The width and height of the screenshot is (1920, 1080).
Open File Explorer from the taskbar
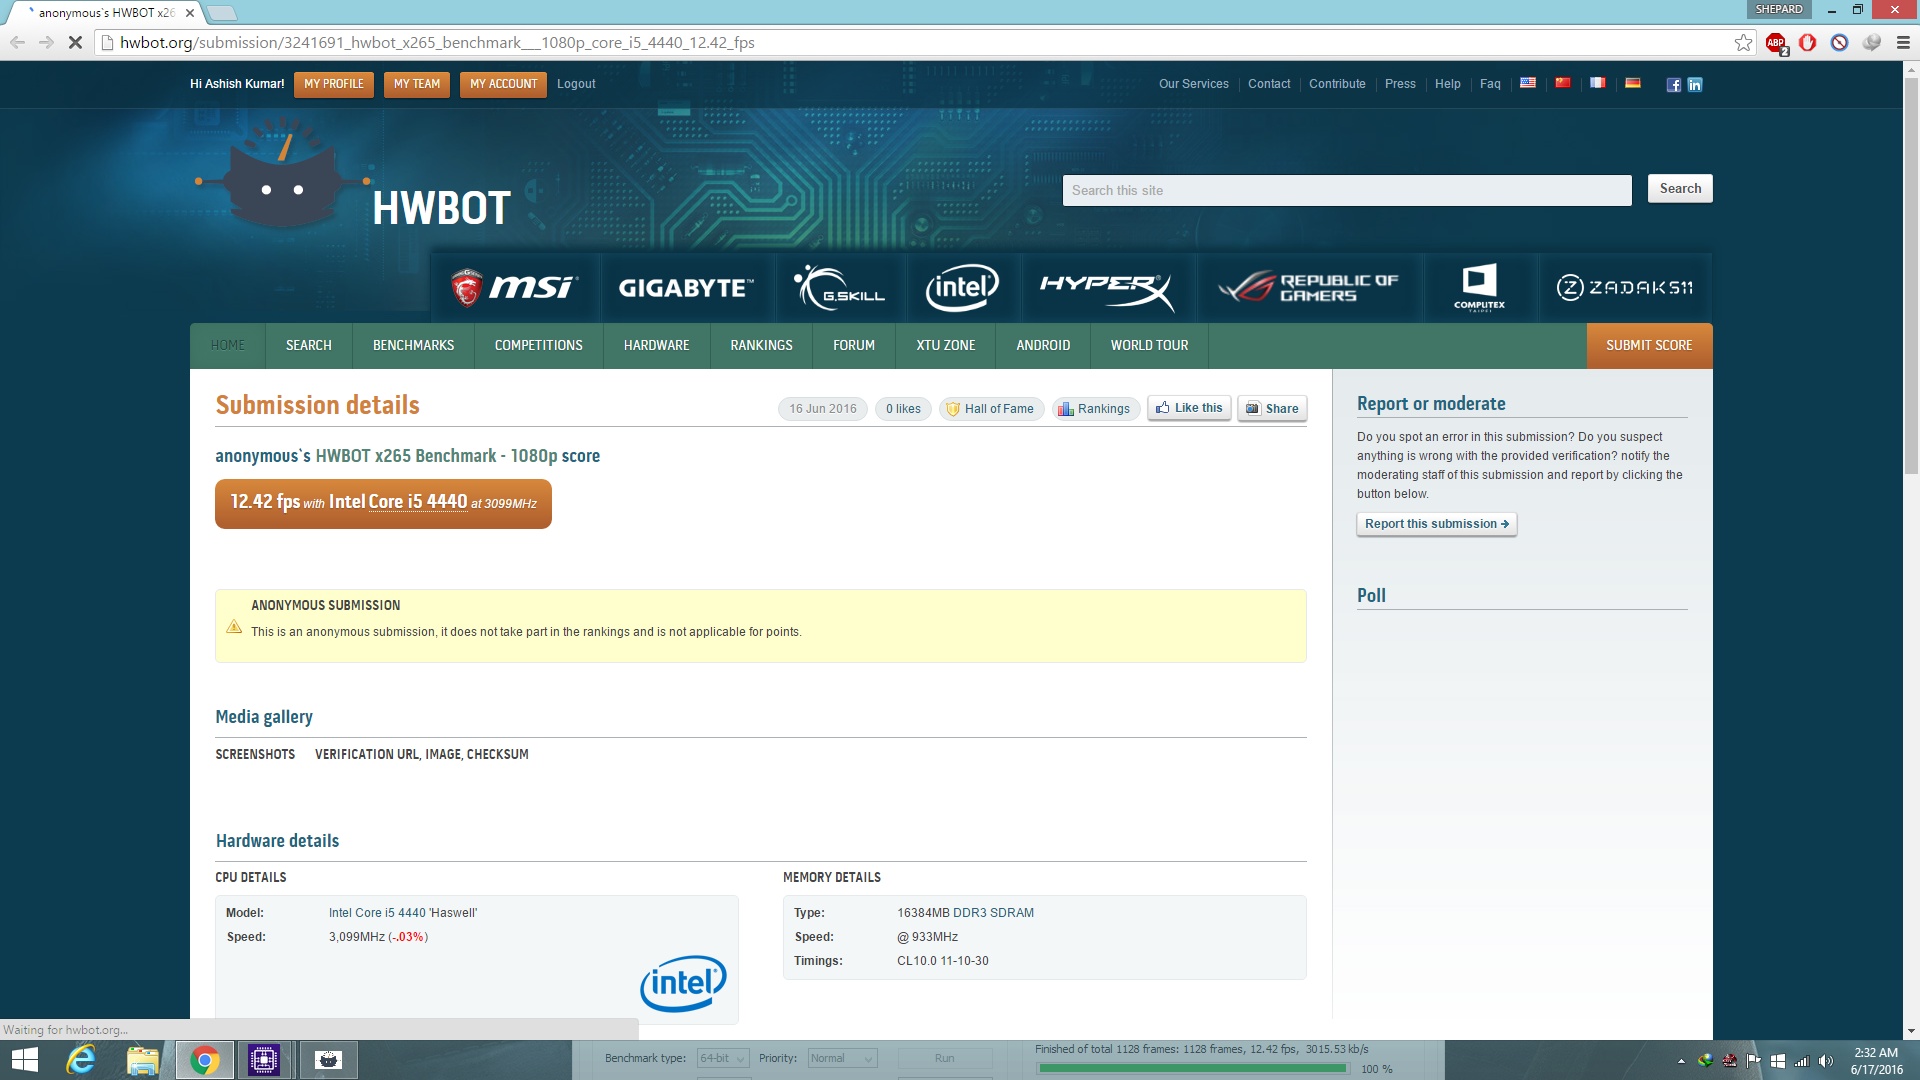point(142,1060)
